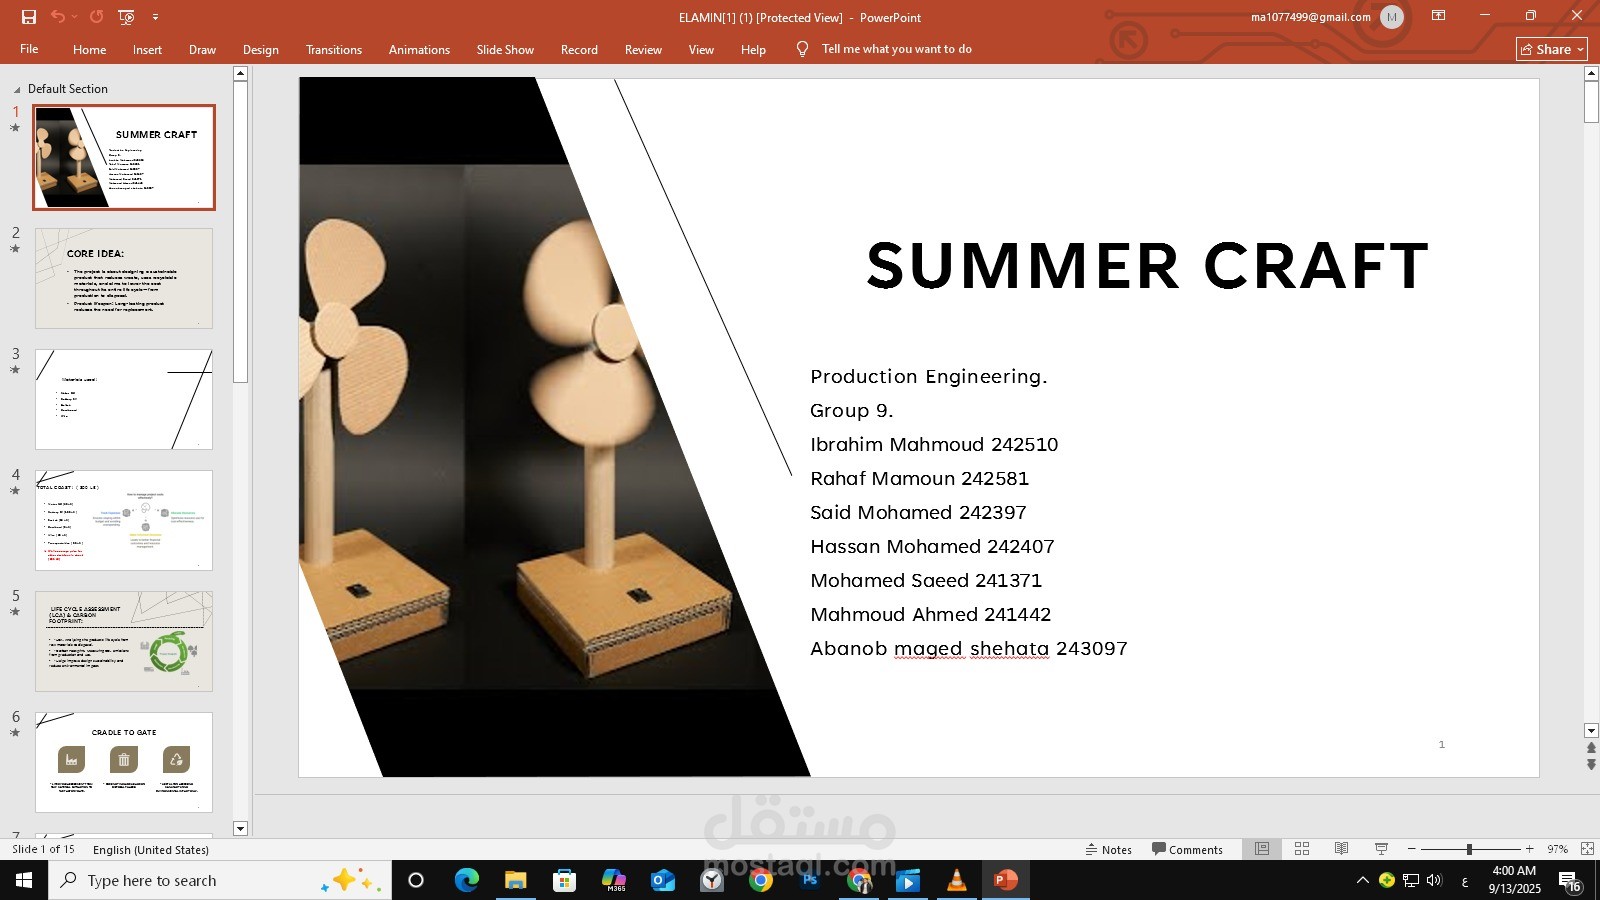Open Microsoft Edge from the taskbar
This screenshot has height=900, width=1600.
[466, 880]
